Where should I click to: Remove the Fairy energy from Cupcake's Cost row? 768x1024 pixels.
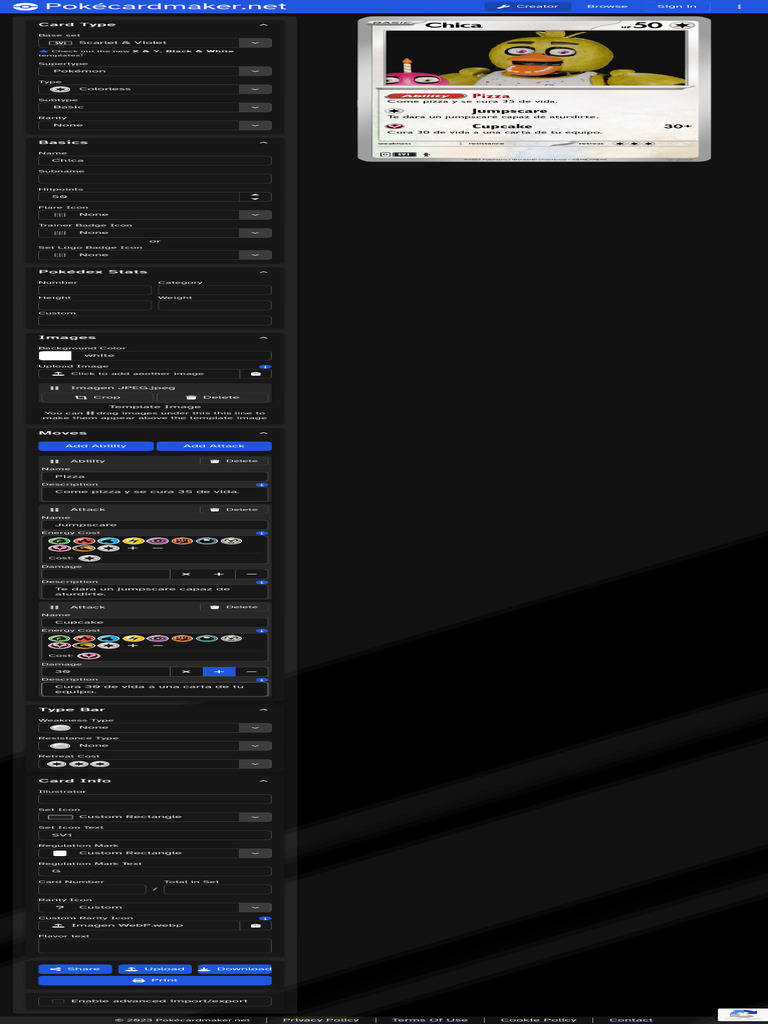[x=89, y=656]
